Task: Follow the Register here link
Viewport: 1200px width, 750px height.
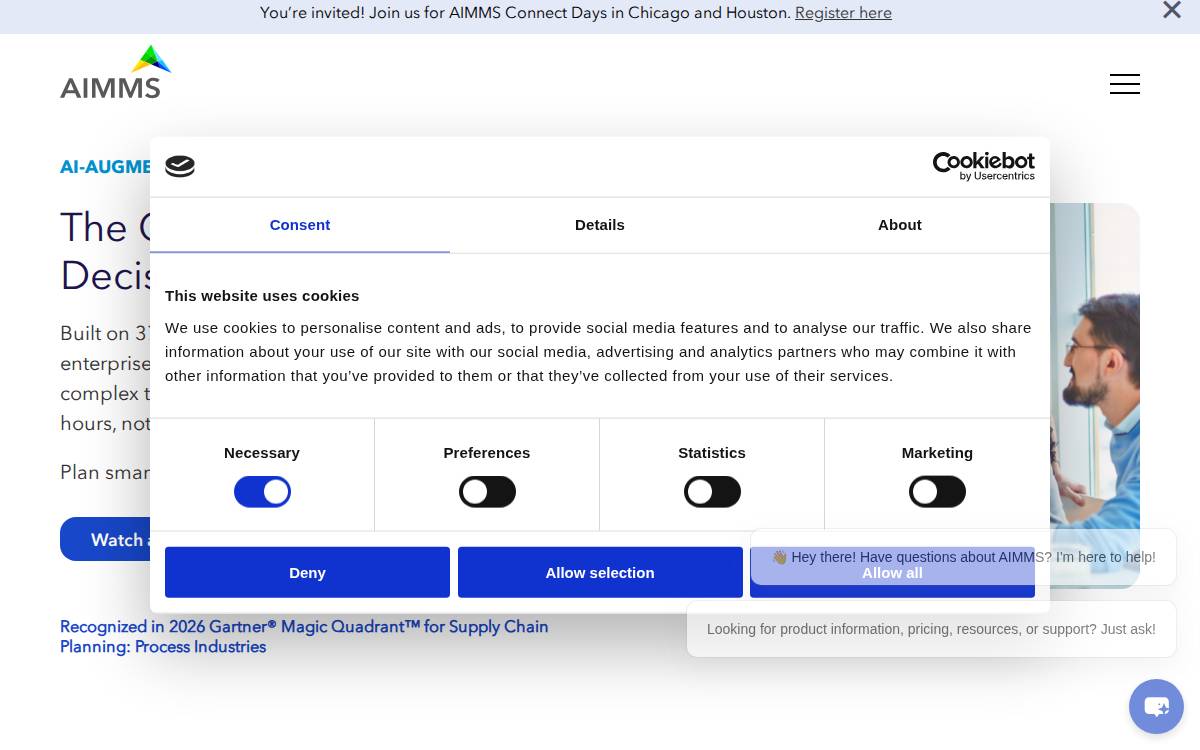Action: tap(843, 13)
